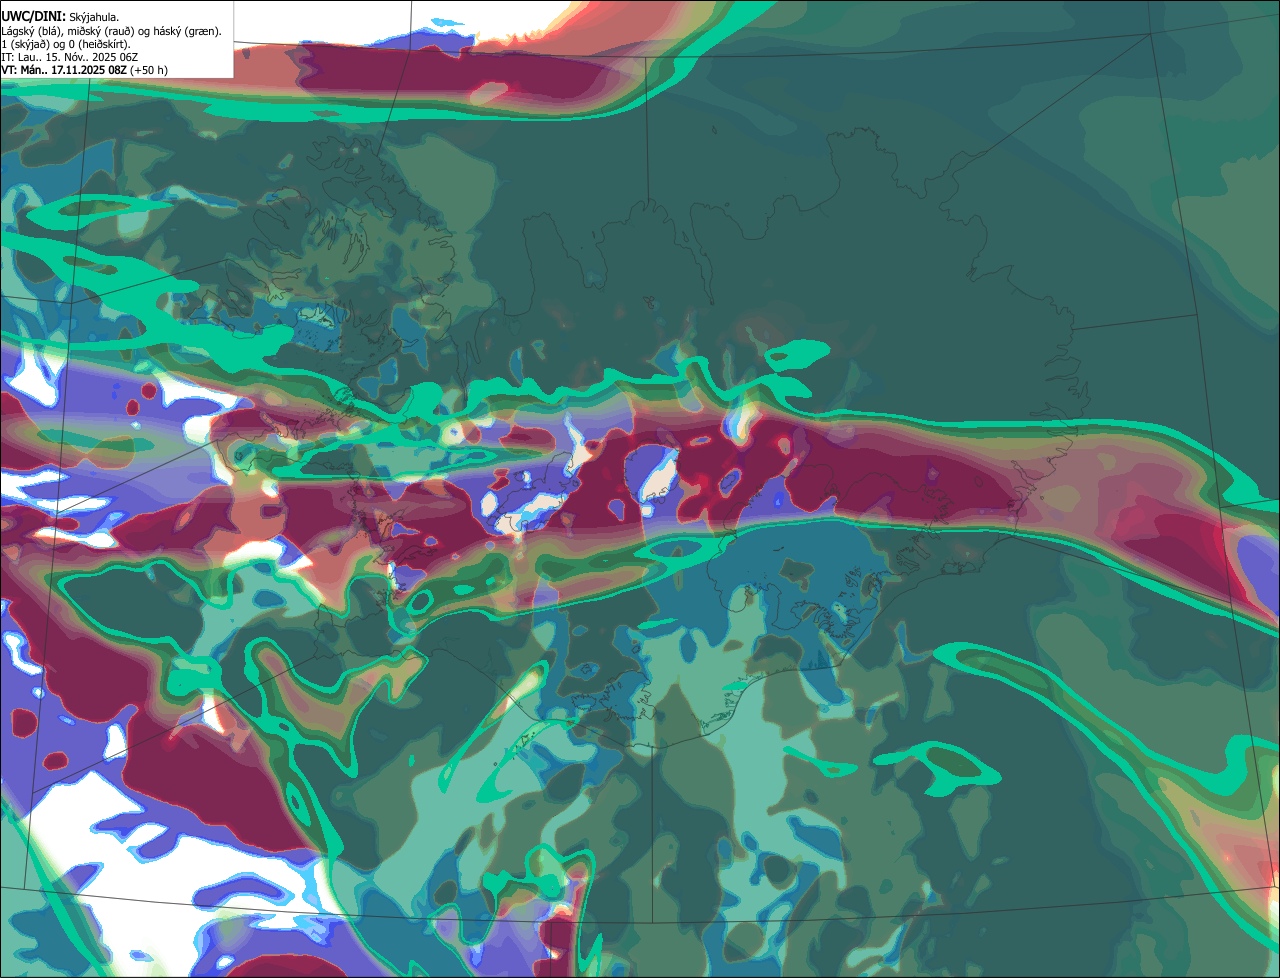Image resolution: width=1280 pixels, height=978 pixels.
Task: Click the 'Lágský (blá), miðský (rauð)' legend line
Action: coord(112,31)
